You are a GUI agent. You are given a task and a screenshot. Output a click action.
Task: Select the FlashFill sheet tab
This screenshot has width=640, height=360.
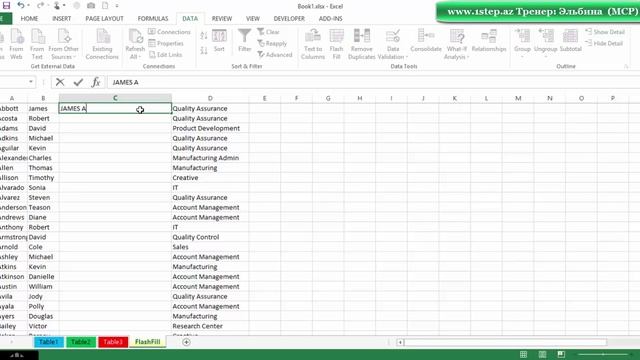tap(147, 342)
